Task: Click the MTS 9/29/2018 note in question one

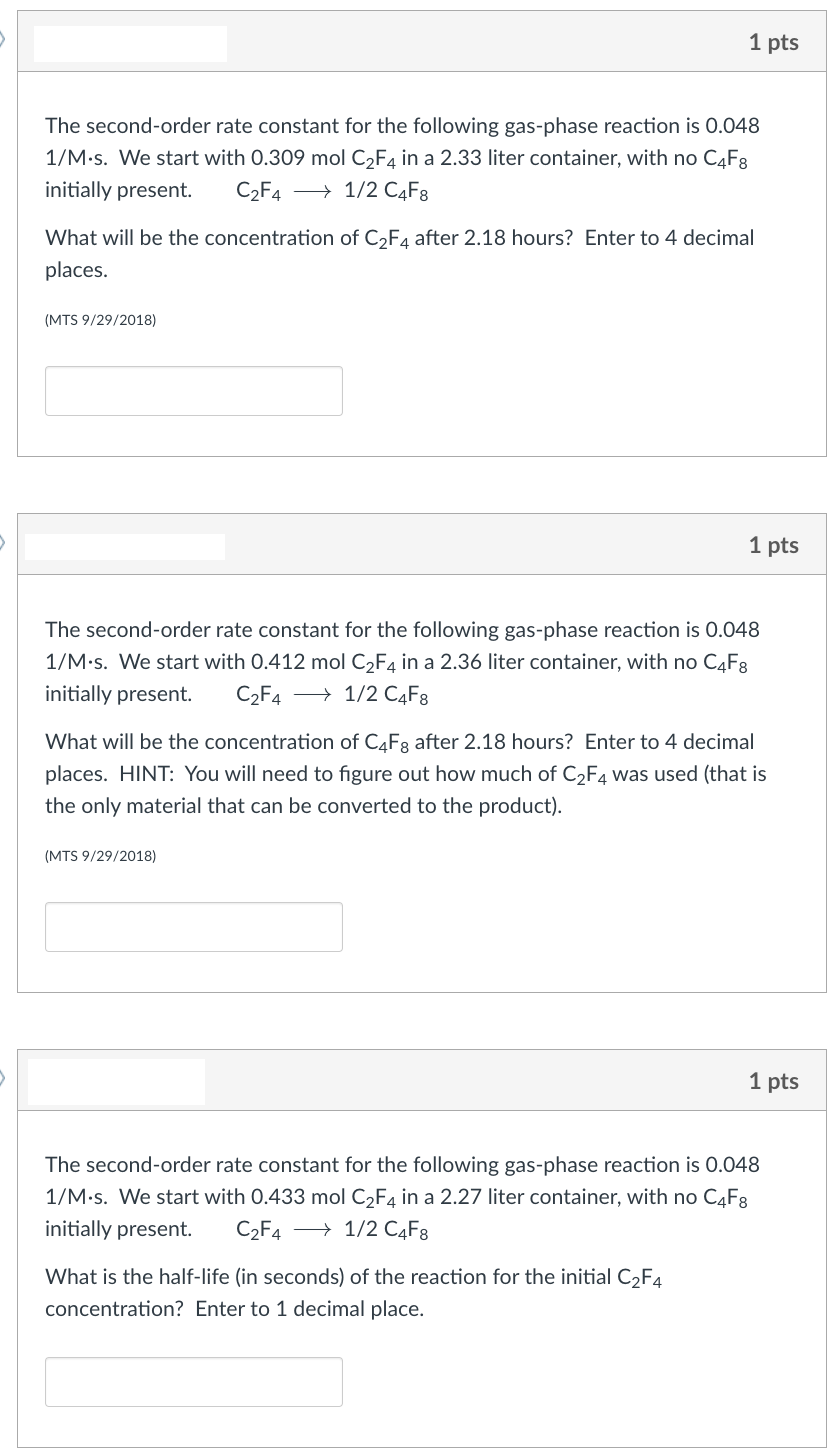Action: 99,320
